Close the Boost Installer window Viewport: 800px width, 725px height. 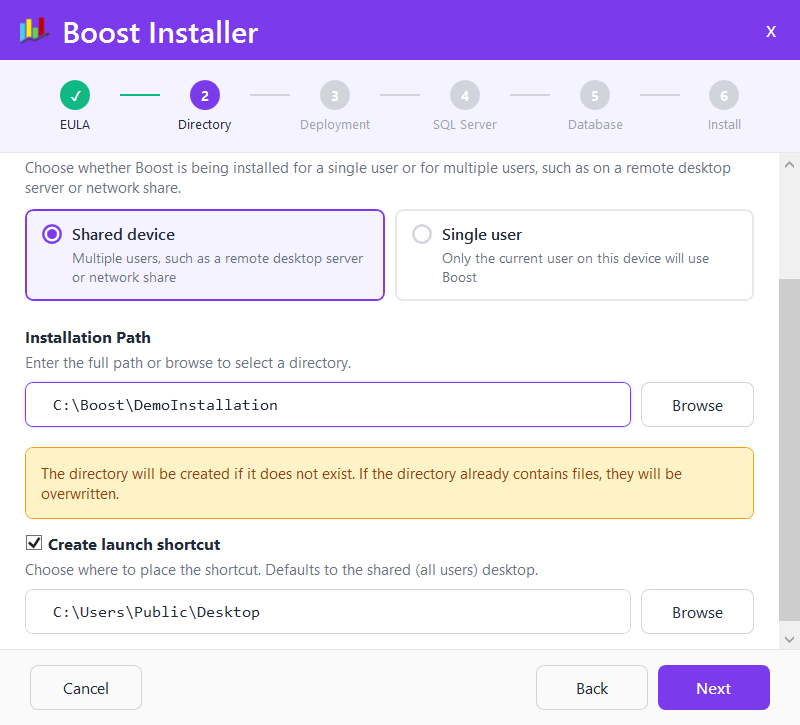[771, 32]
